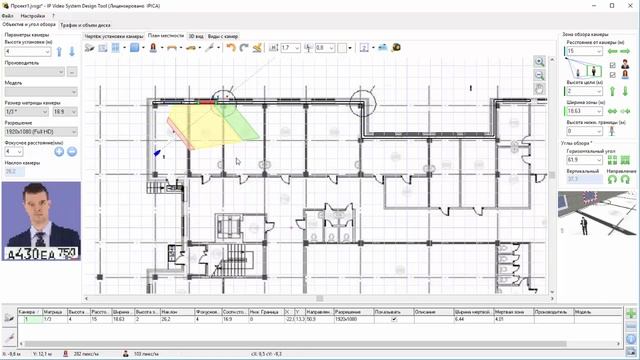Open the toolbar dropdown showing 0.8
This screenshot has height=360, width=640.
331,48
